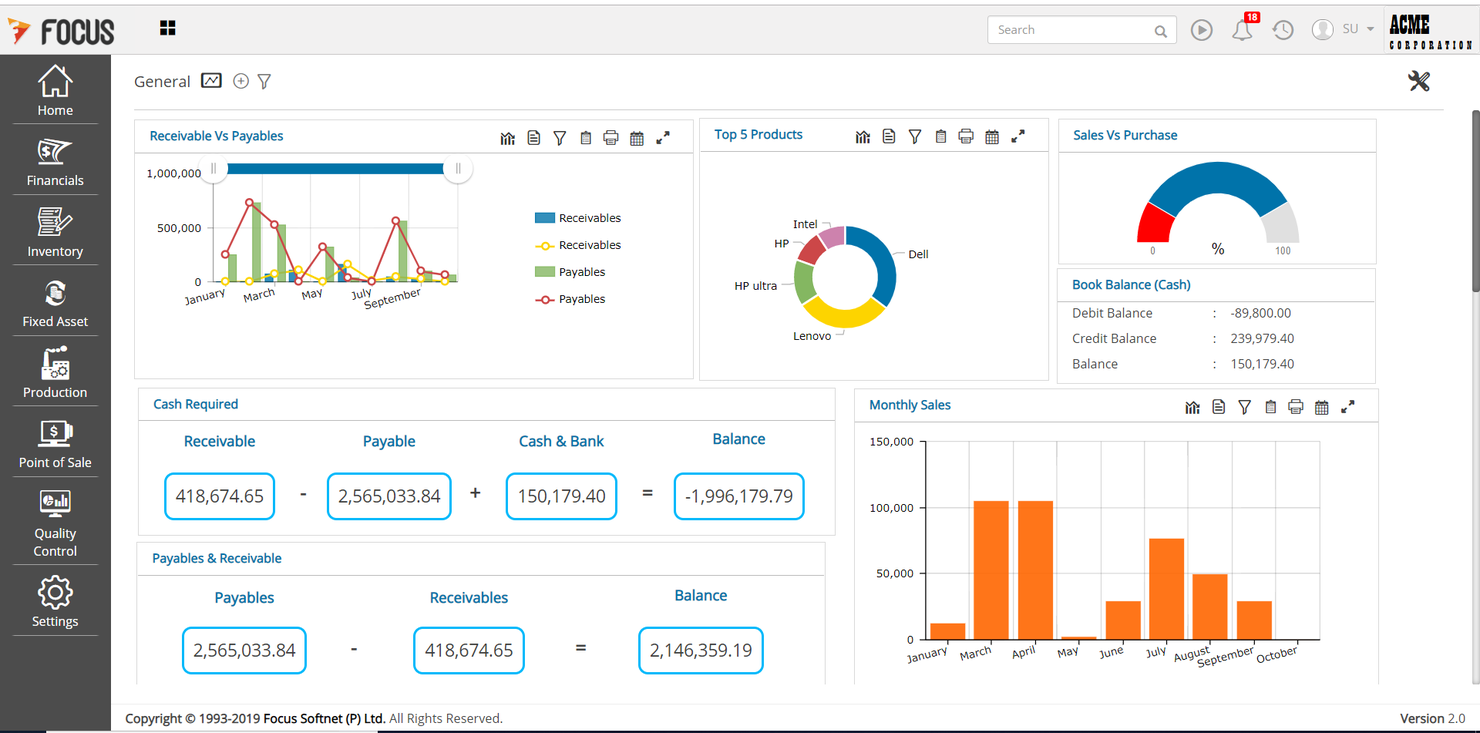The height and width of the screenshot is (733, 1480).
Task: Open the add widget icon next to General
Action: coord(240,81)
